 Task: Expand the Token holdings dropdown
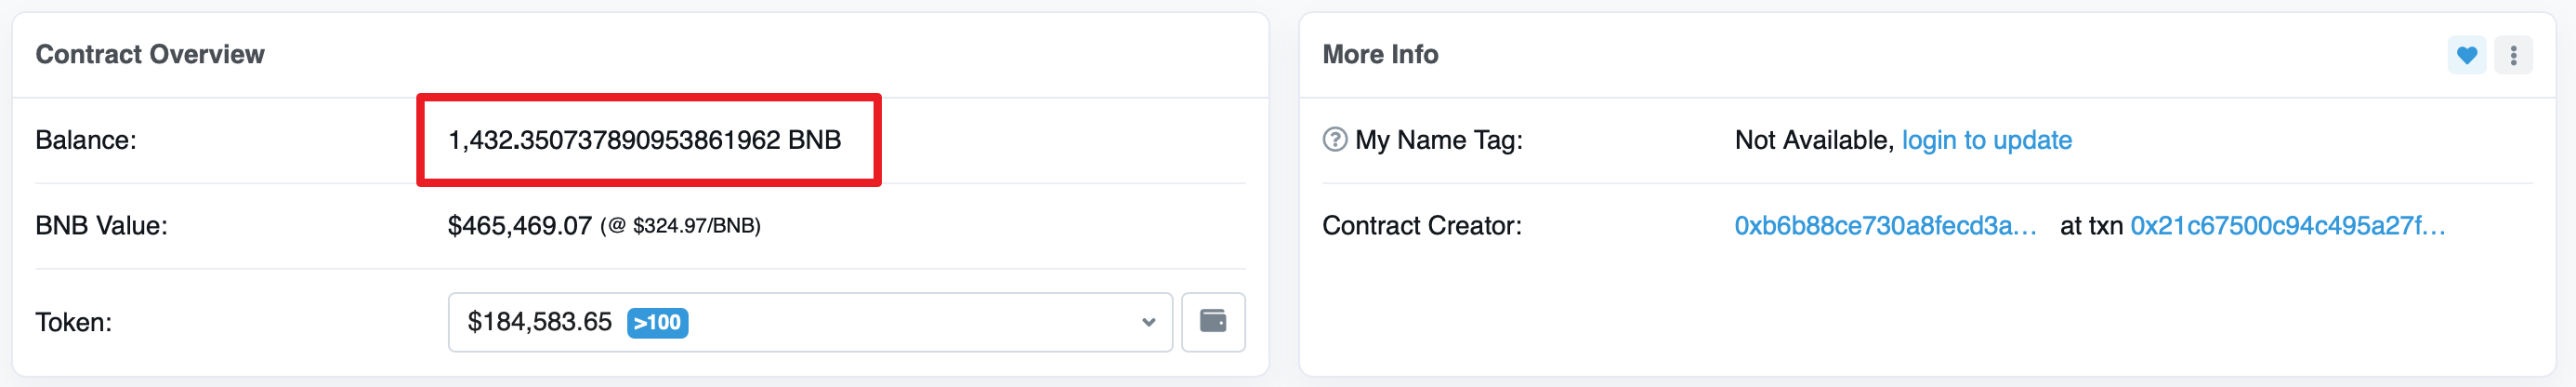coord(810,322)
